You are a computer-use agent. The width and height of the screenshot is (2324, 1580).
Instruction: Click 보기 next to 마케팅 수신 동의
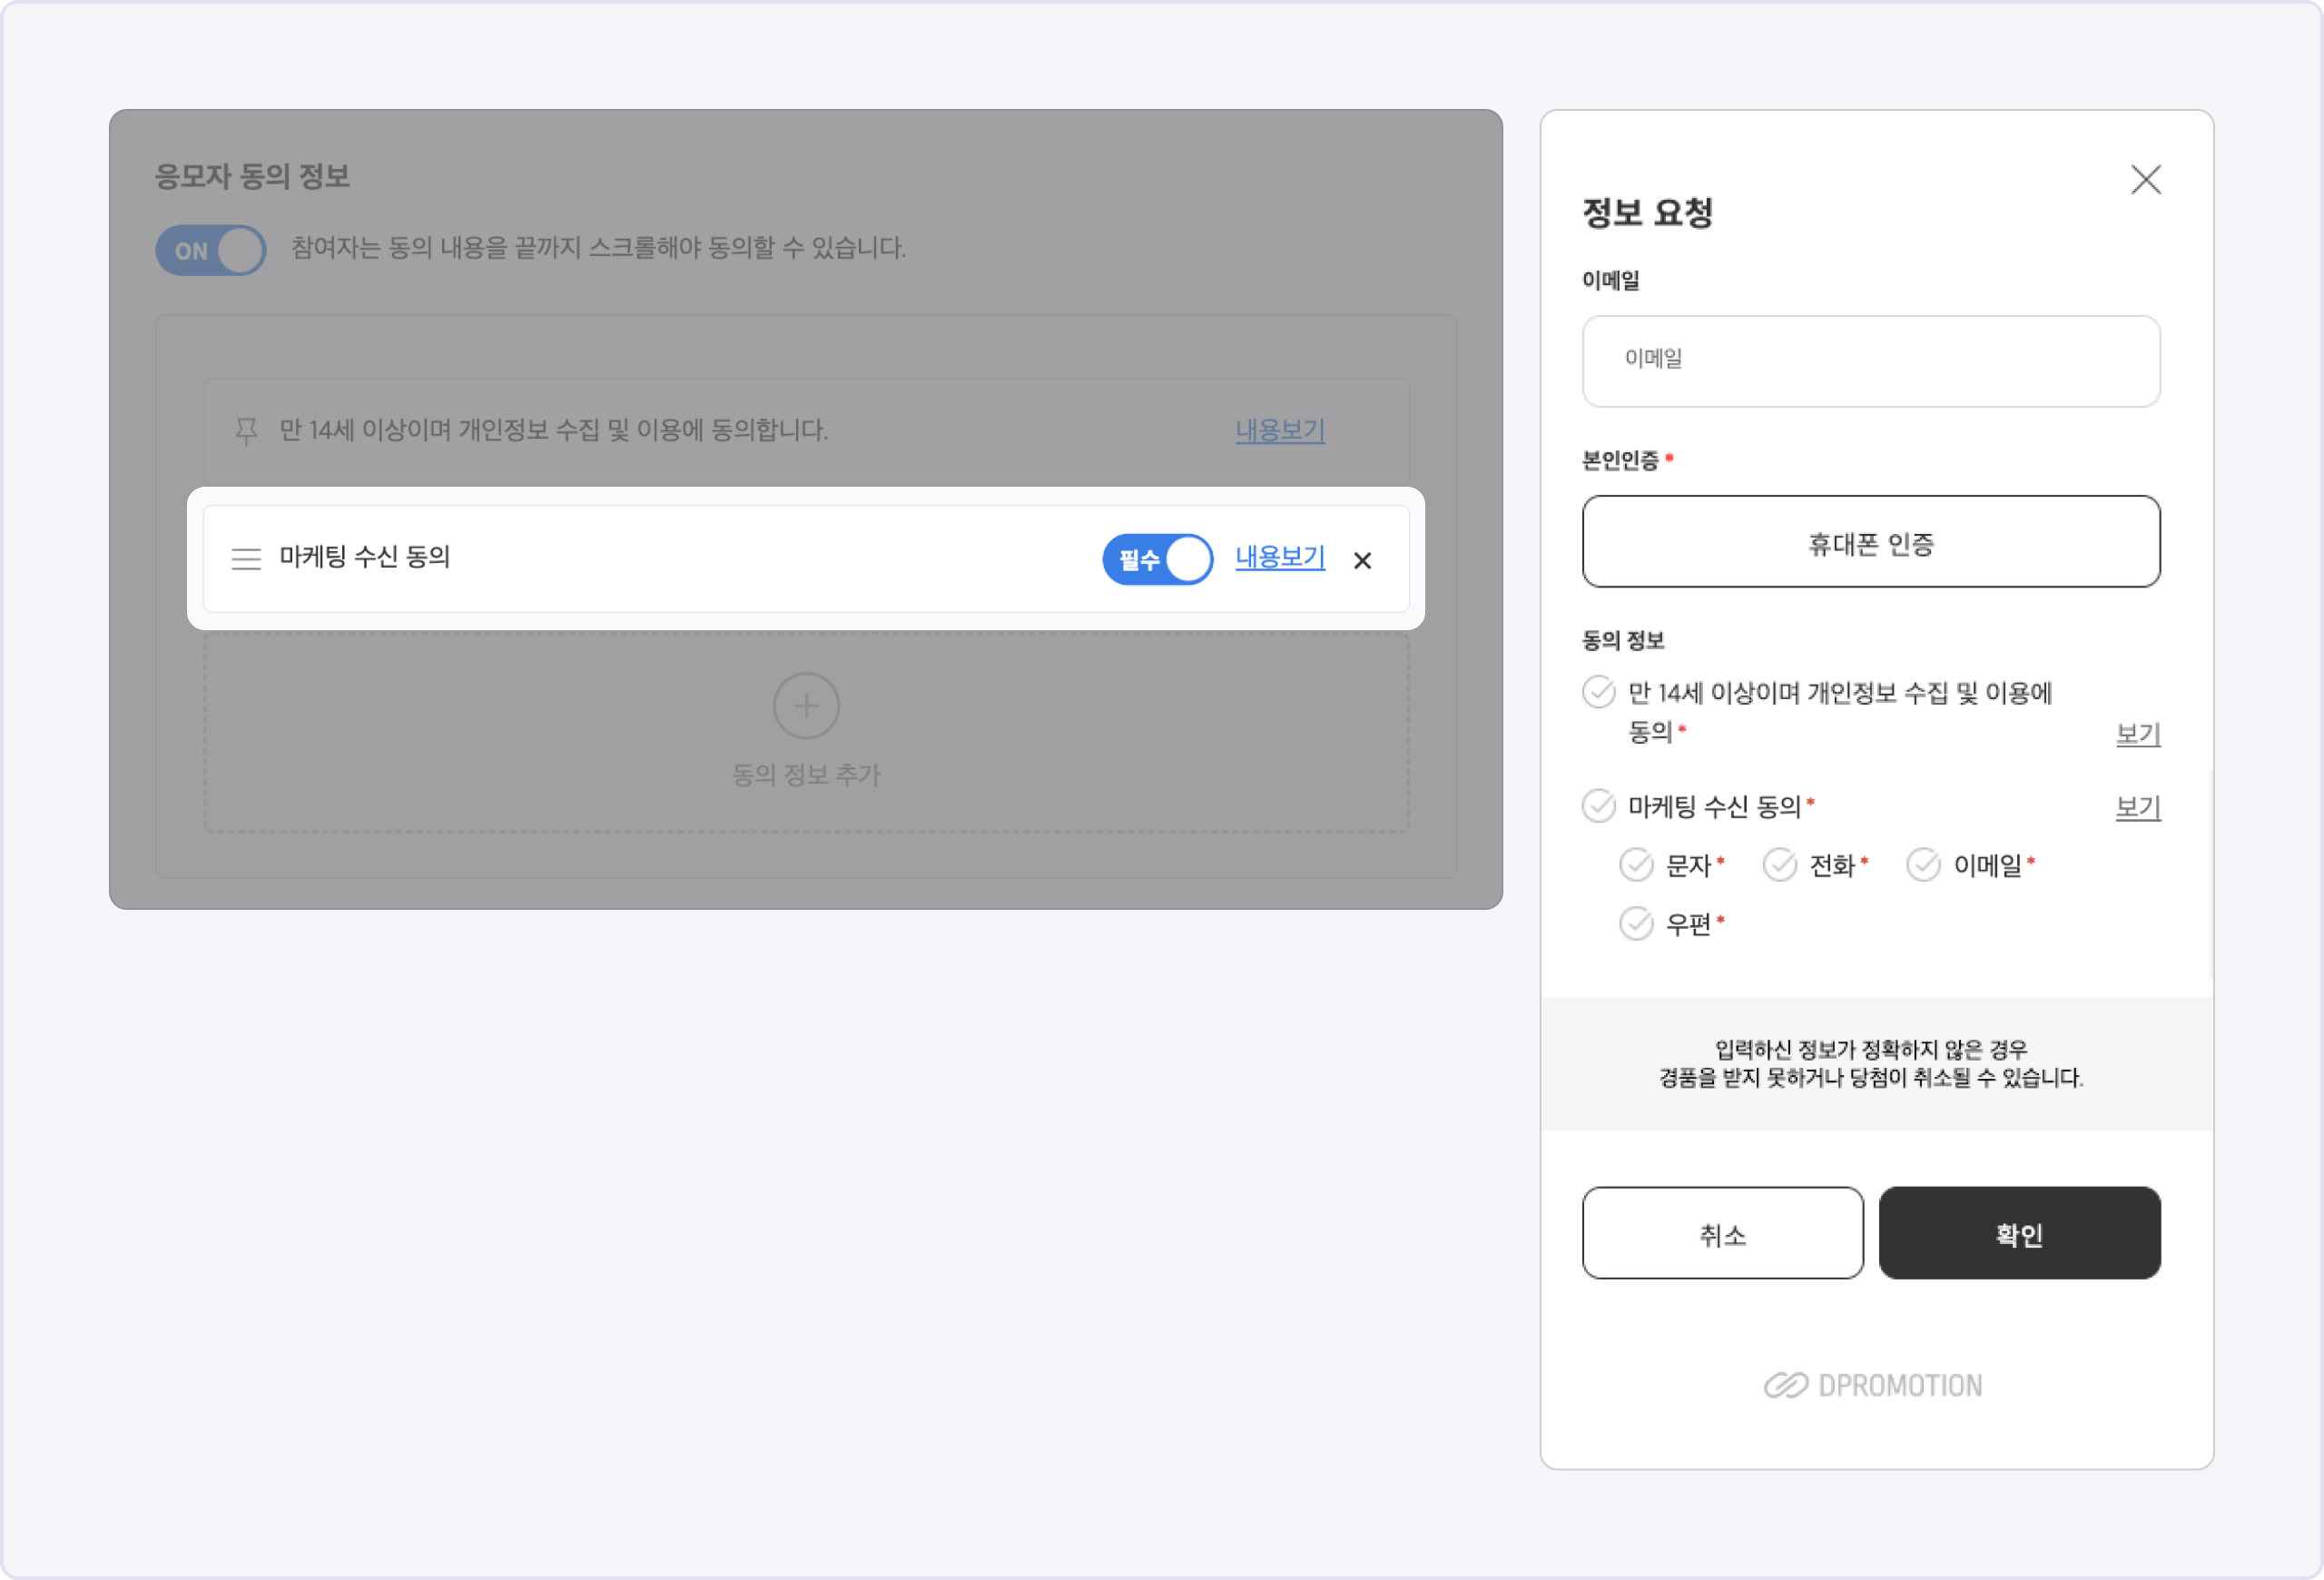[x=2138, y=808]
